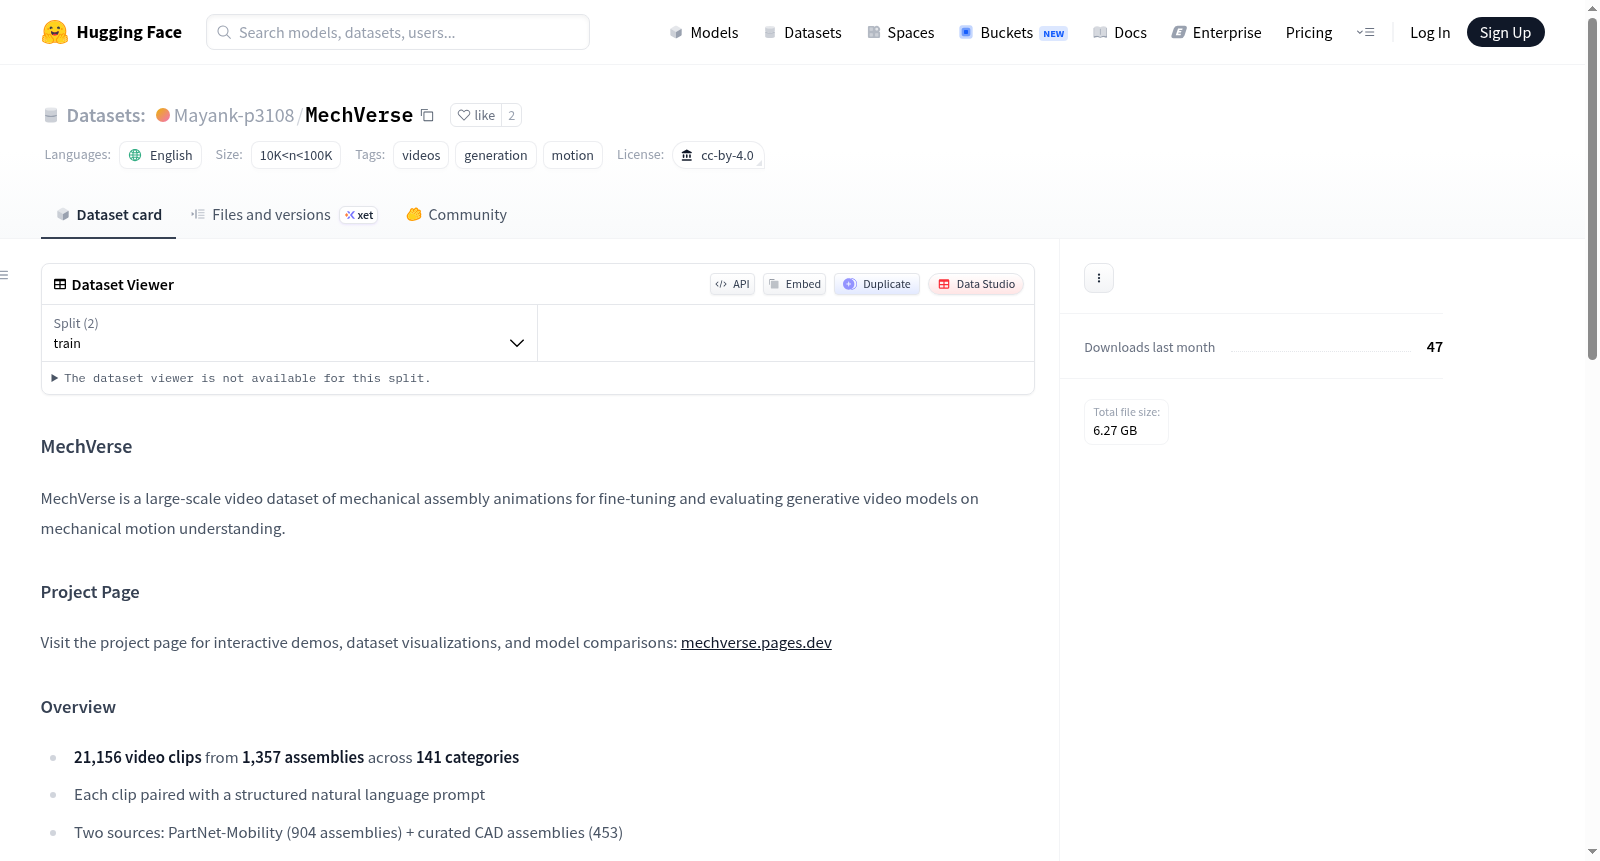Viewport: 1600px width, 861px height.
Task: Expand the additional navigation menu icon
Action: tap(1365, 32)
